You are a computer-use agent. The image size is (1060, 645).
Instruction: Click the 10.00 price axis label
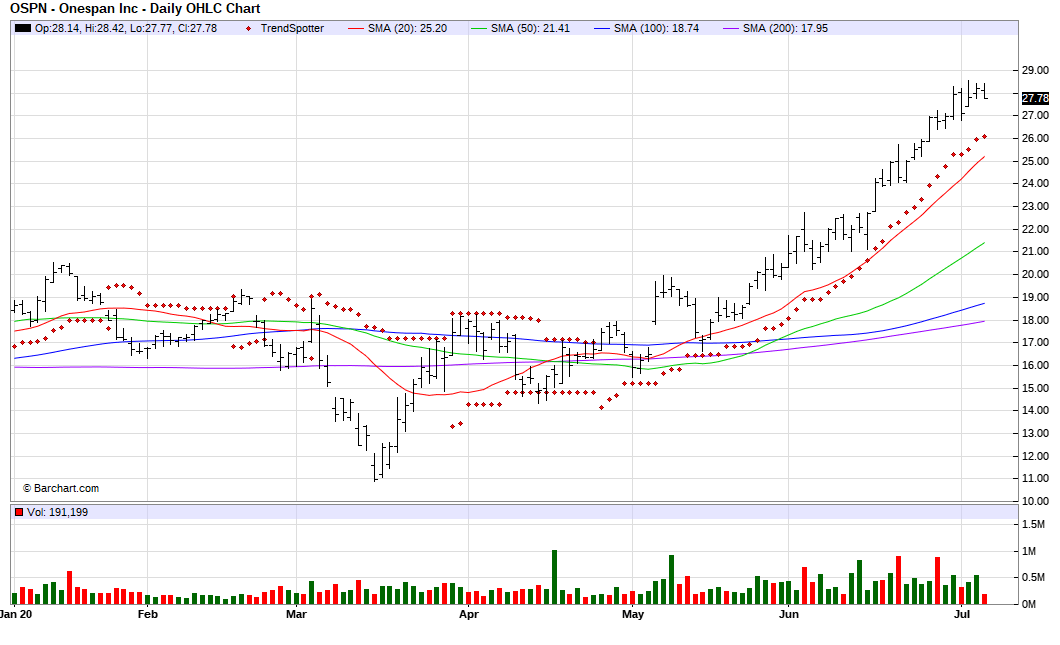click(x=1035, y=501)
